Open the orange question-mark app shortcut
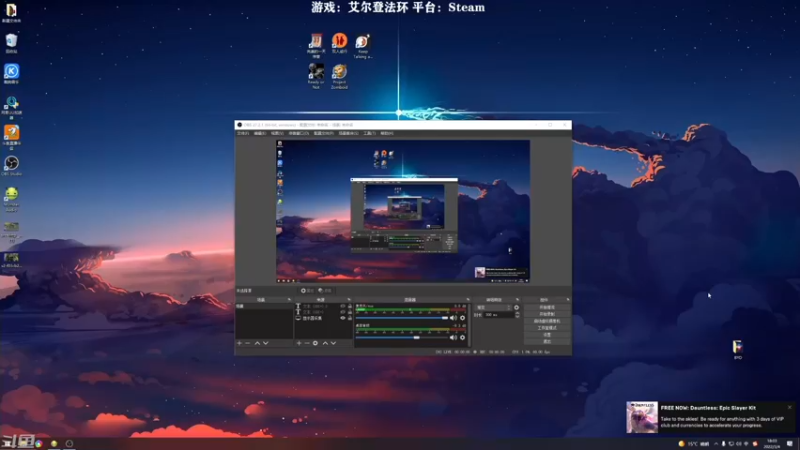Screen dimensions: 800x450 point(11,137)
